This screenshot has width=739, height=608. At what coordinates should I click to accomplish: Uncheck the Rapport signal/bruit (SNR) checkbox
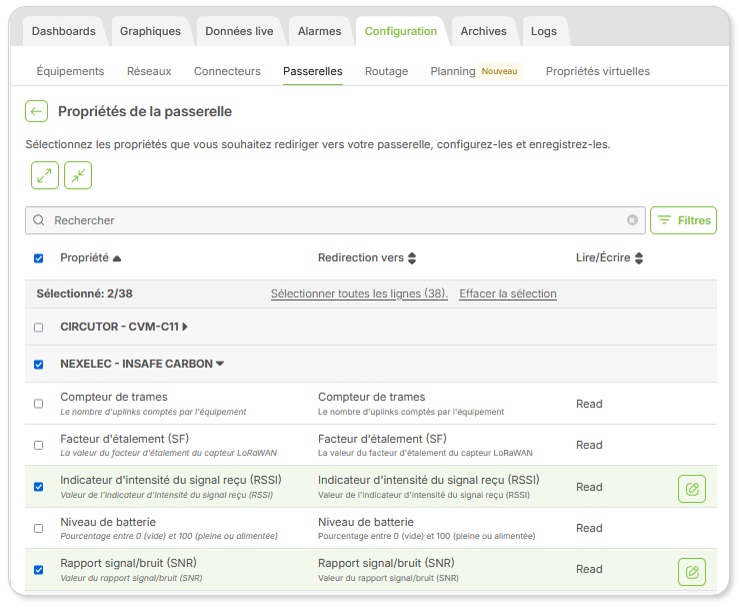tap(39, 570)
